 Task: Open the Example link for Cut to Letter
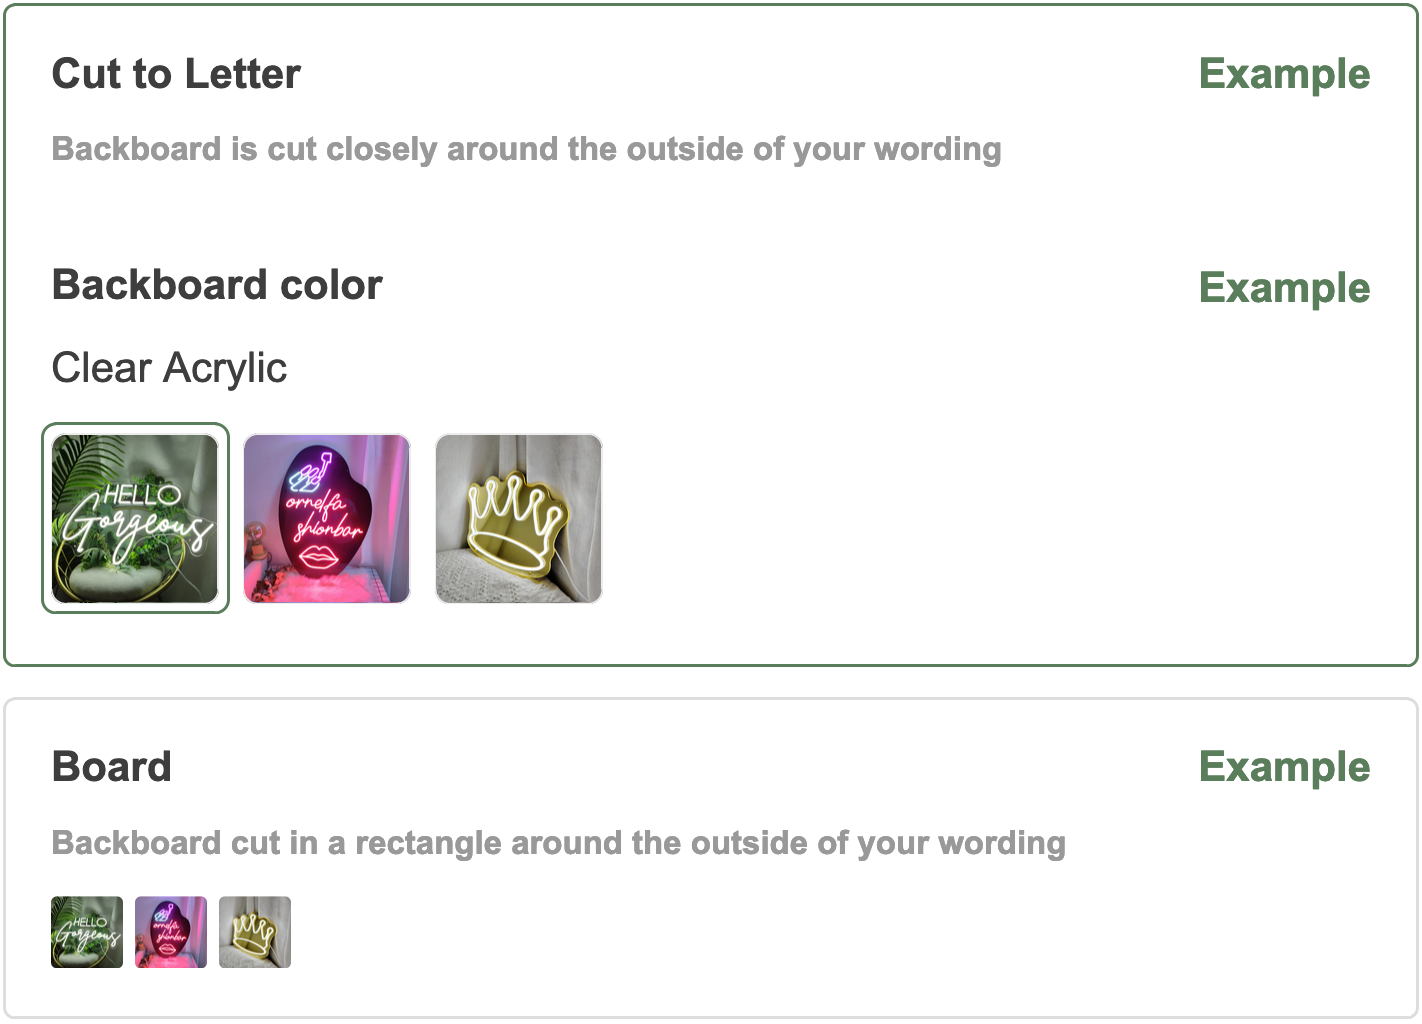pyautogui.click(x=1284, y=74)
